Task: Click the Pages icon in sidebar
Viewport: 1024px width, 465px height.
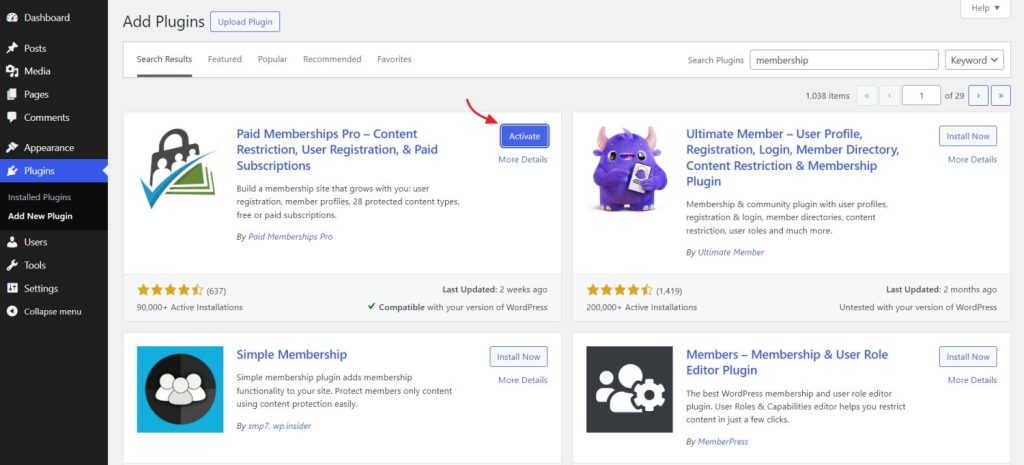Action: coord(12,95)
